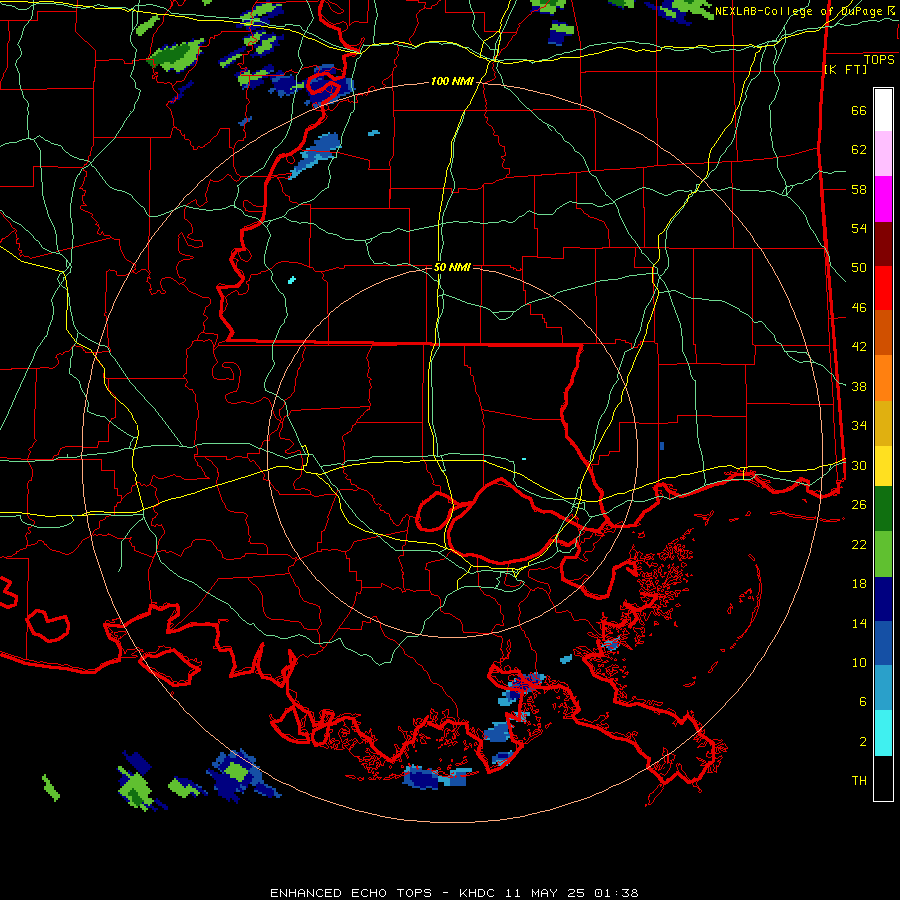Click the light blue legend swatch
900x900 pixels.
coord(883,688)
